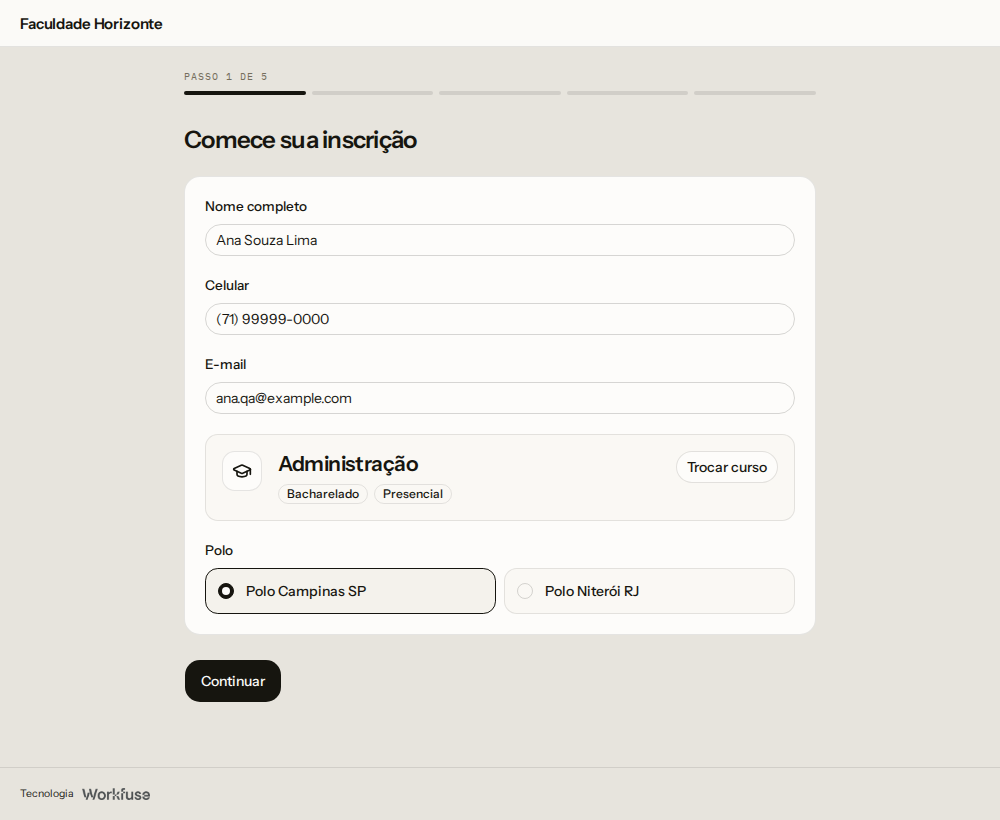Select the Polo Campinas SP option
1000x820 pixels.
click(350, 591)
